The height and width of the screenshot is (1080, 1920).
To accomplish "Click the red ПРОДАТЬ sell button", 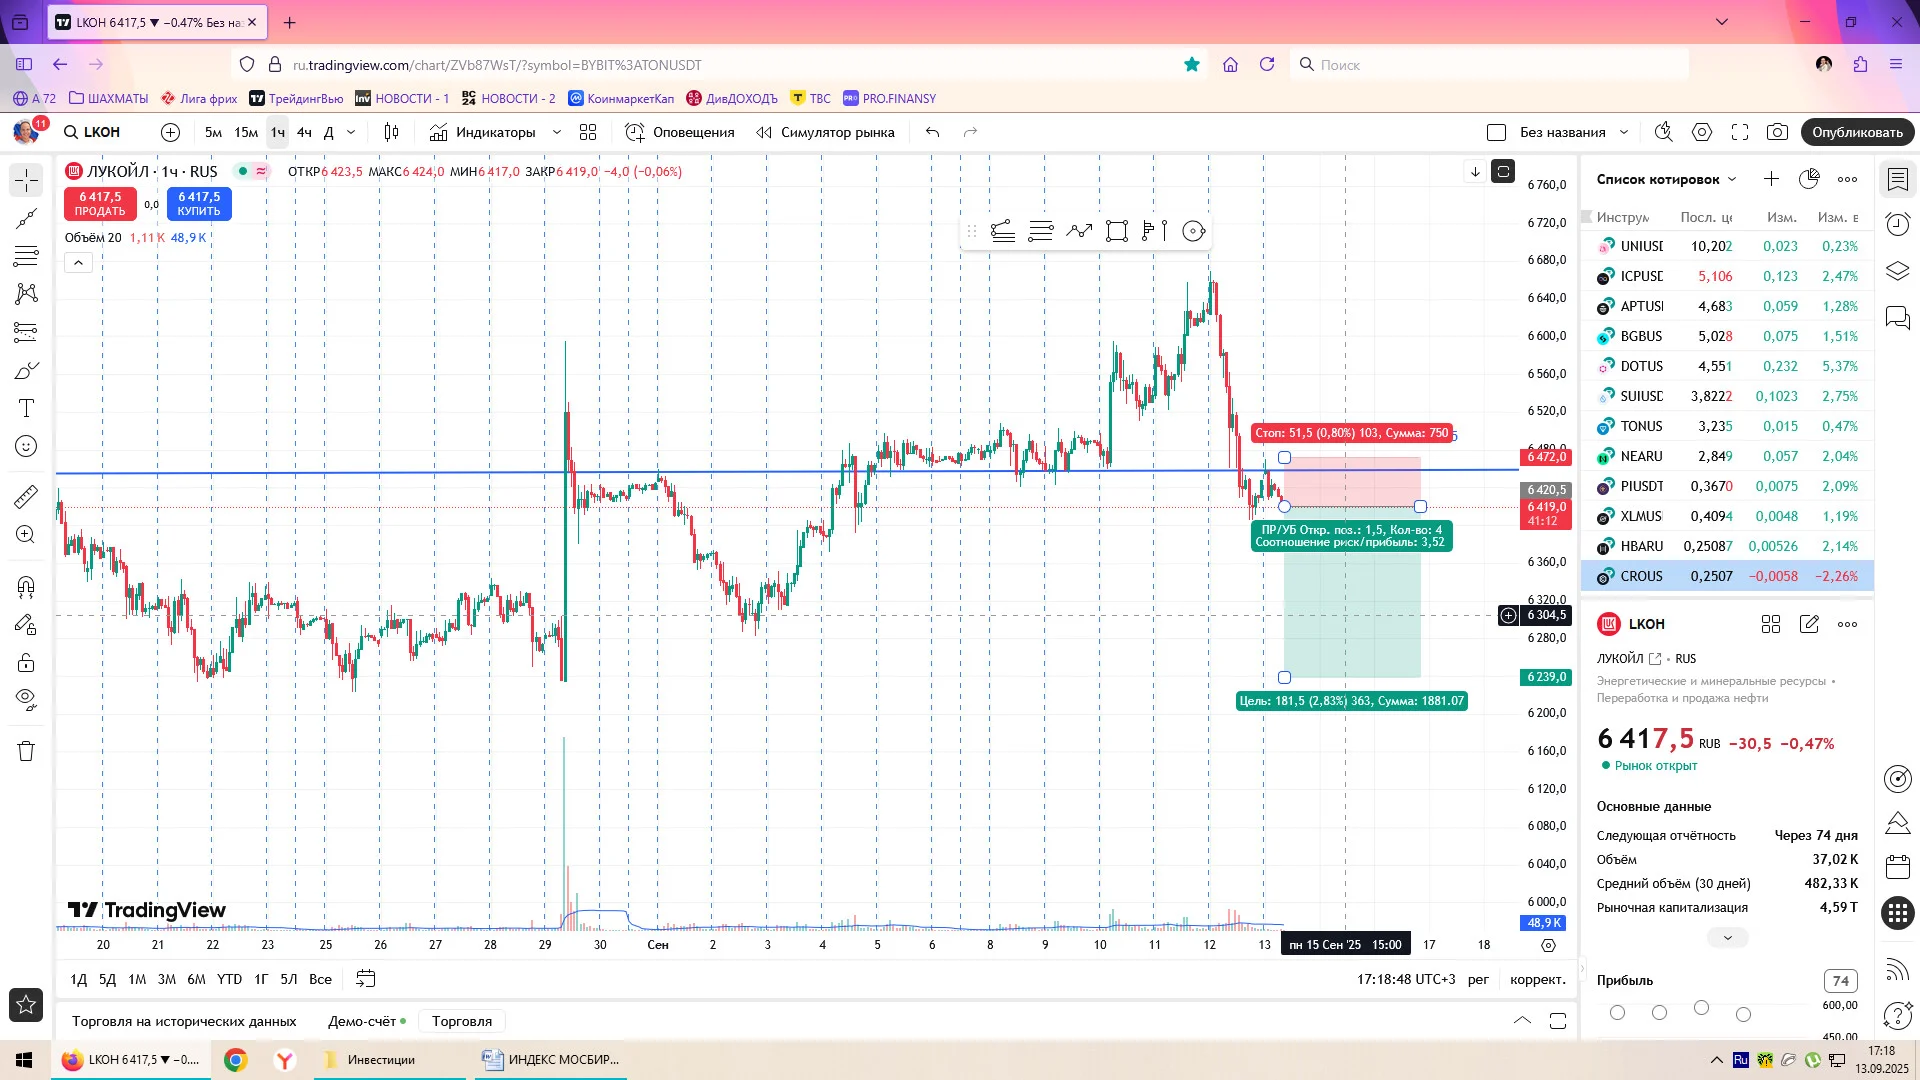I will pos(100,204).
